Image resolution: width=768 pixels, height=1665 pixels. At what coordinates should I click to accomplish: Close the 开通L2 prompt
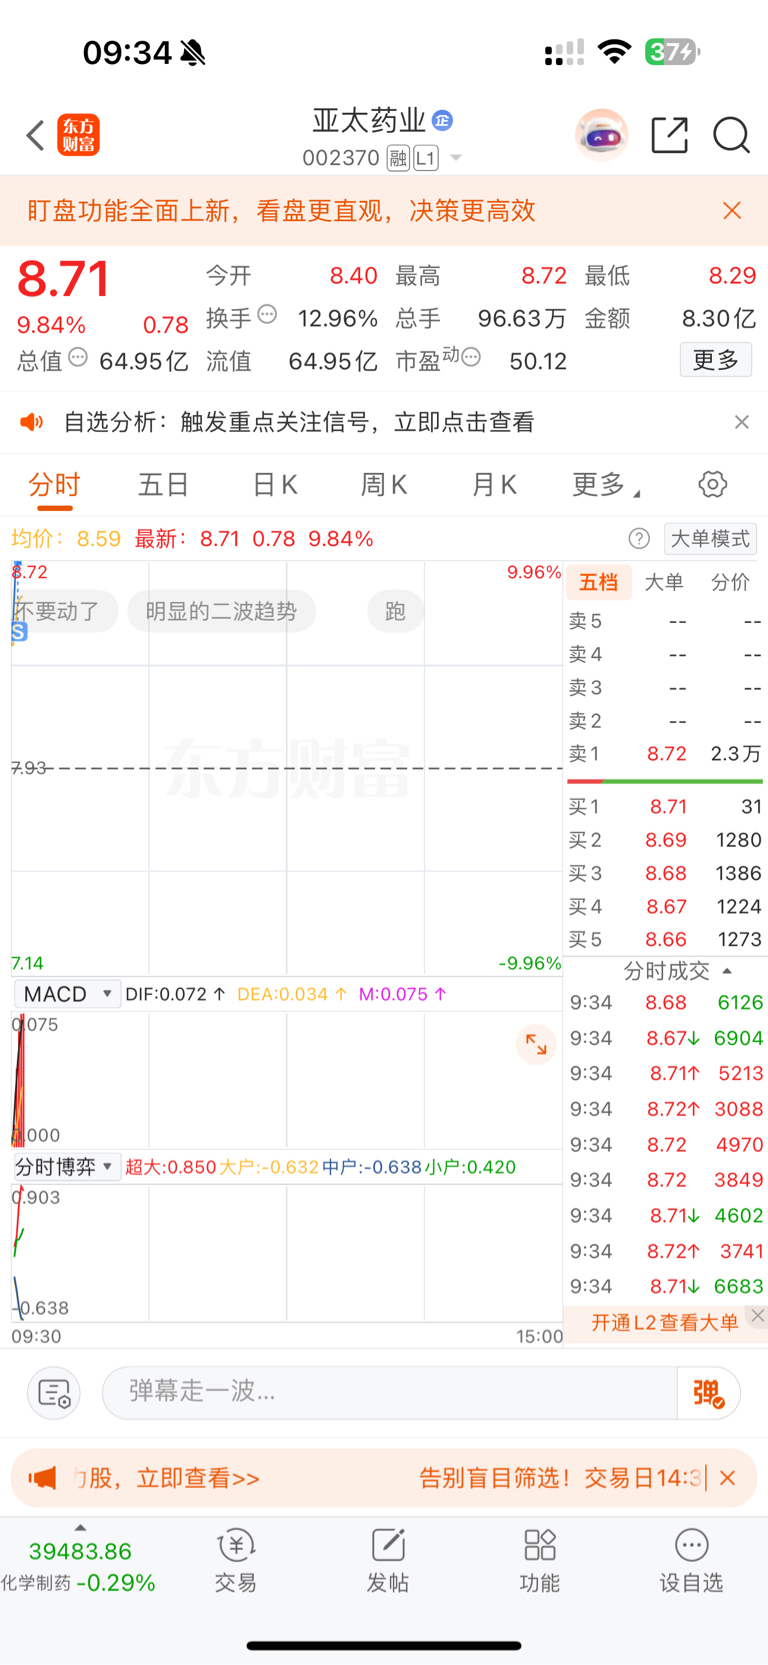[758, 1316]
